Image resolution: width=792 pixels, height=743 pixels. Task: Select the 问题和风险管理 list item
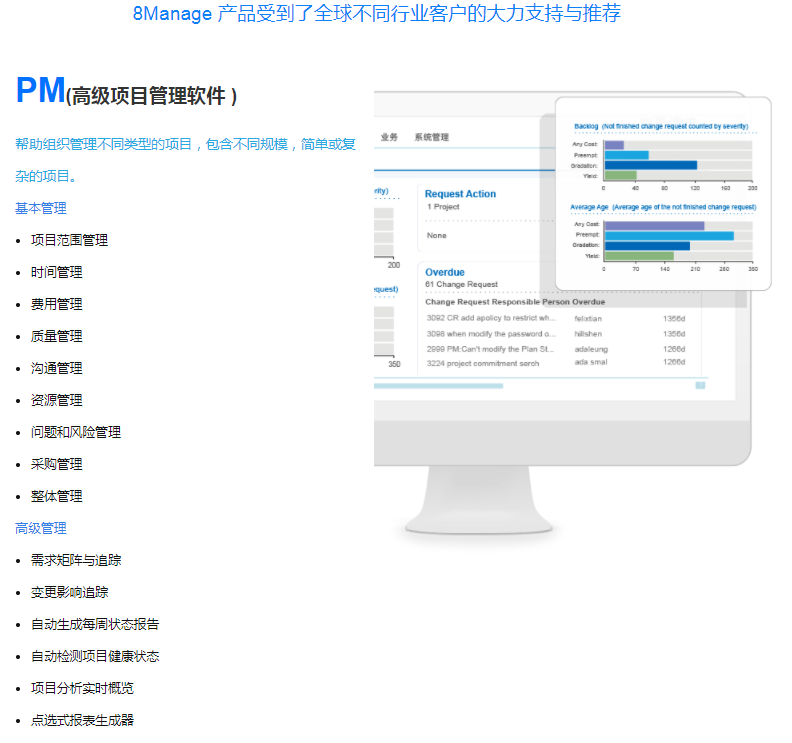(76, 432)
